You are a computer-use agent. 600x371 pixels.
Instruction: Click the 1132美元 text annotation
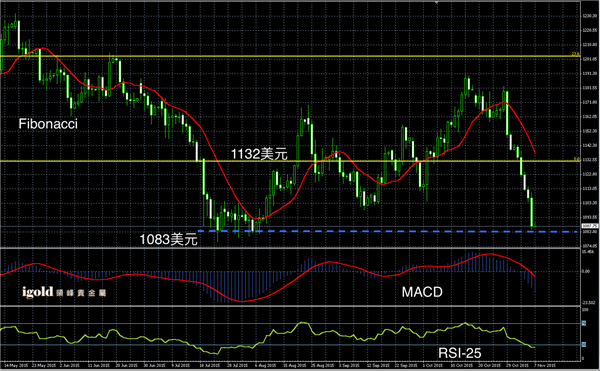point(259,154)
